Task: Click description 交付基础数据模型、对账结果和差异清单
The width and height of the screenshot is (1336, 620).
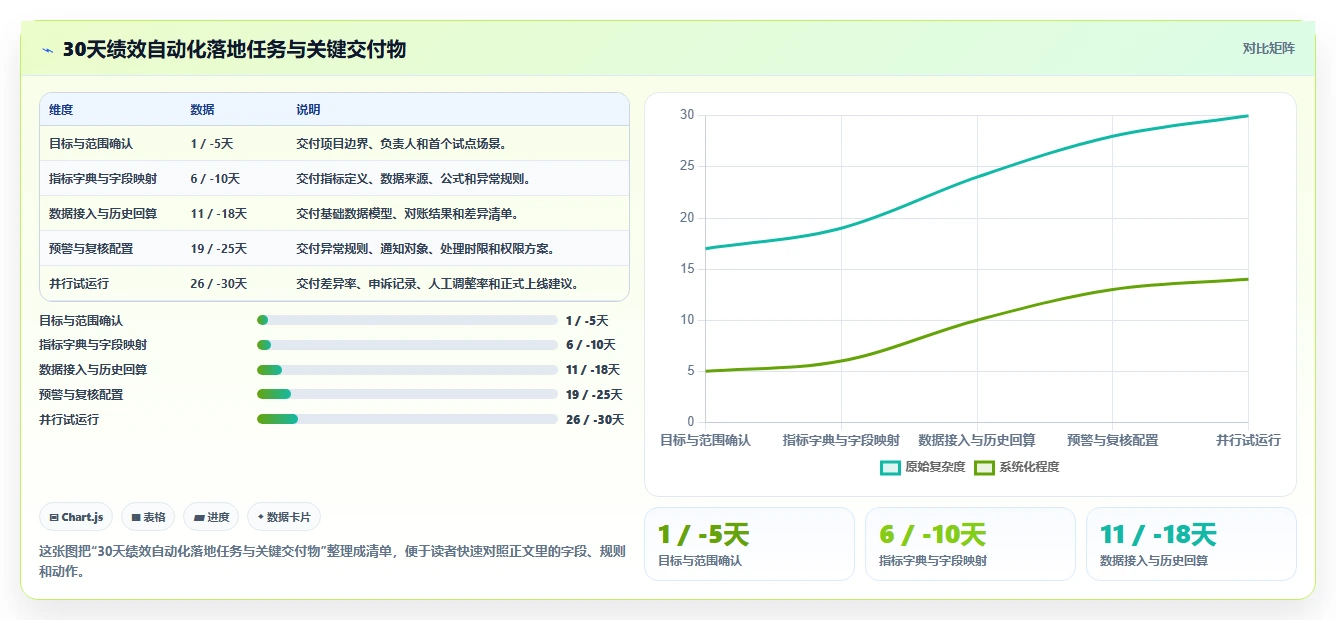Action: tap(408, 214)
